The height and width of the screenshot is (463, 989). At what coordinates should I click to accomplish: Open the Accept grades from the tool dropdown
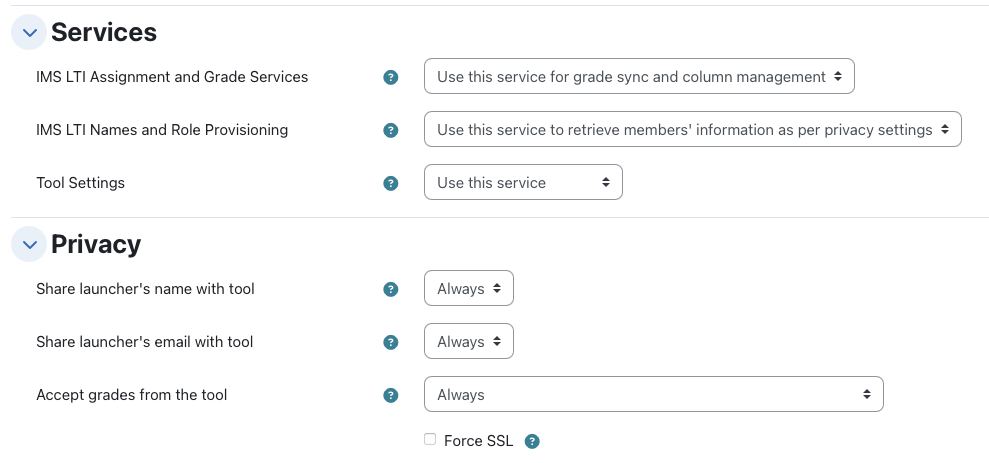(653, 394)
